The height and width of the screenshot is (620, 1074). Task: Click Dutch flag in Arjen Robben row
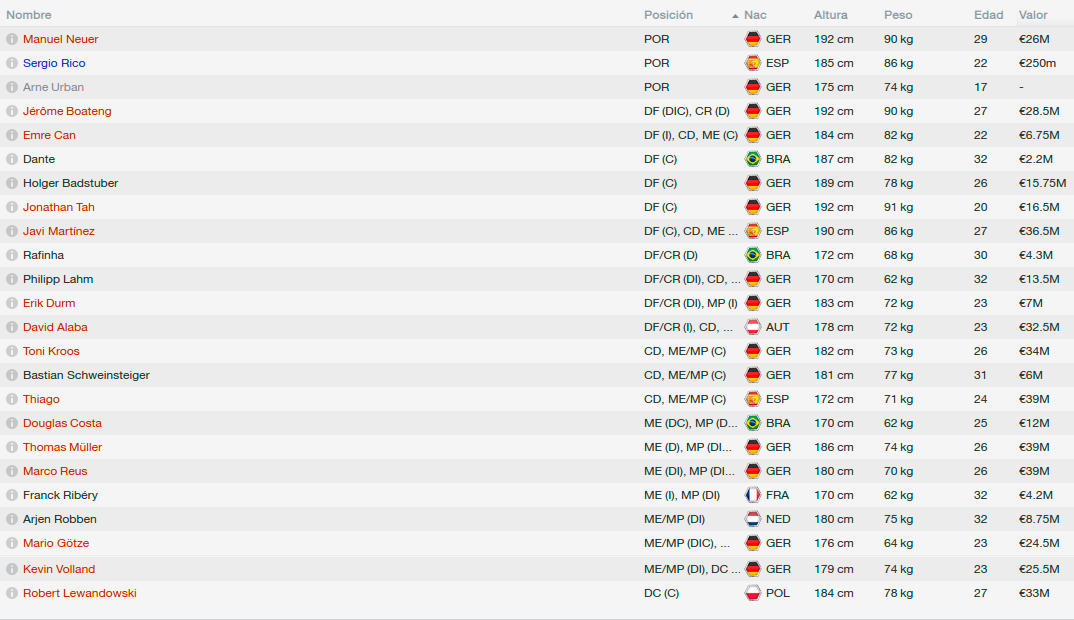753,519
